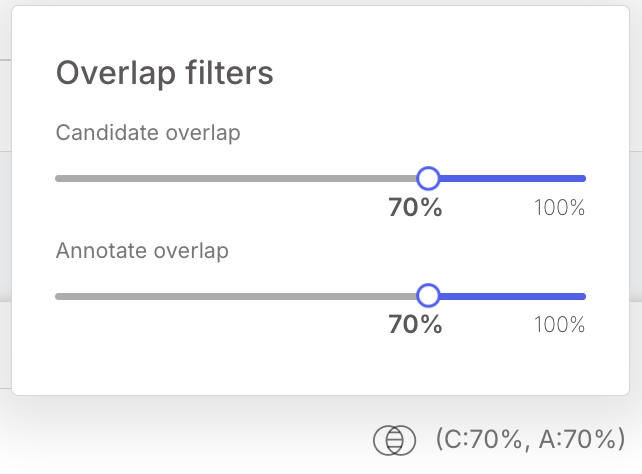Click far right end of Candidate overlap slider
Image resolution: width=642 pixels, height=474 pixels.
coord(582,179)
